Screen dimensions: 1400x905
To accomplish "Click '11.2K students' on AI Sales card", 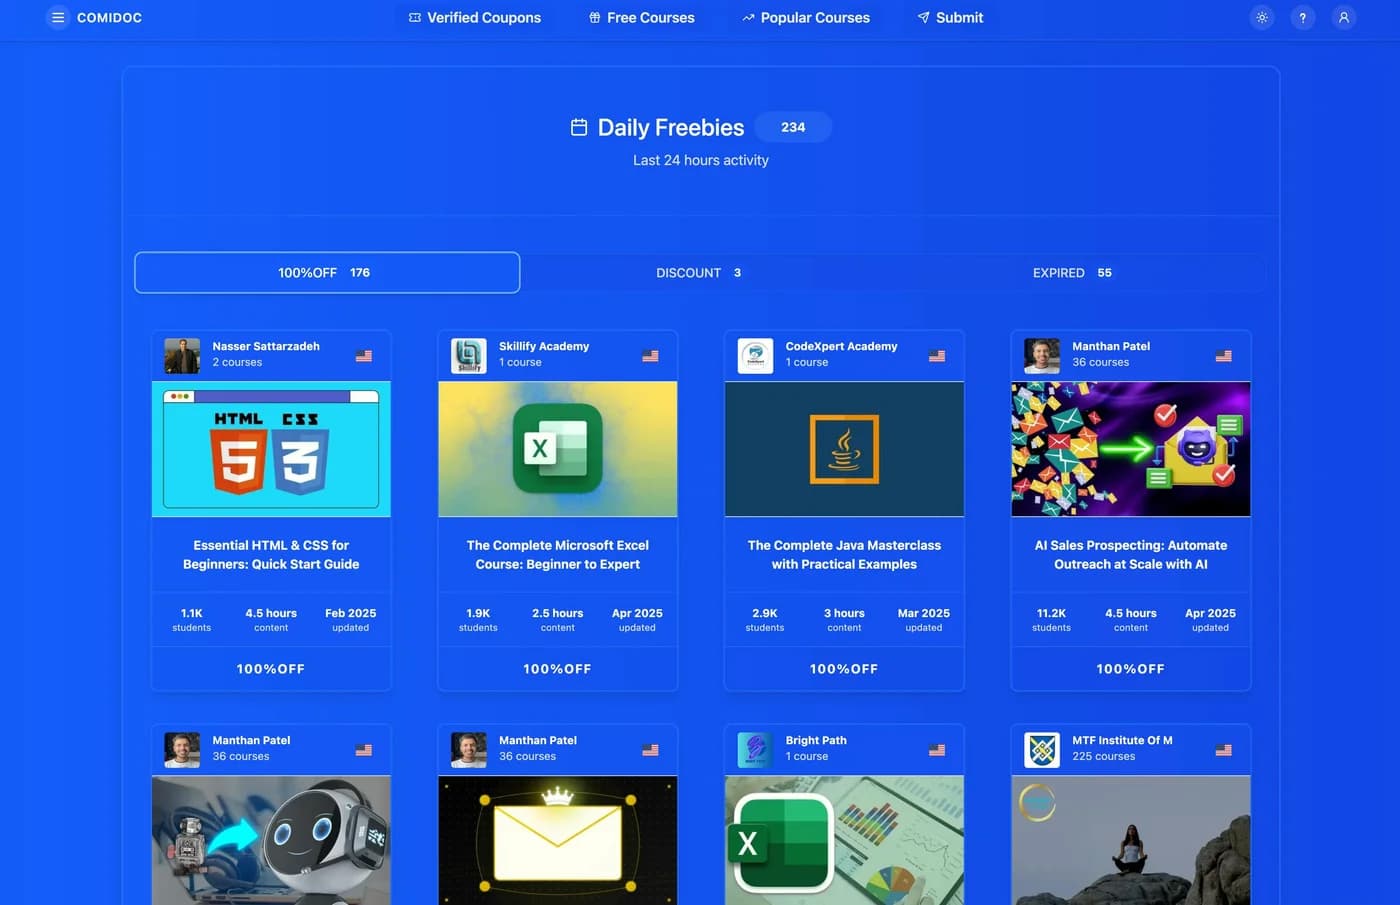I will click(1051, 620).
